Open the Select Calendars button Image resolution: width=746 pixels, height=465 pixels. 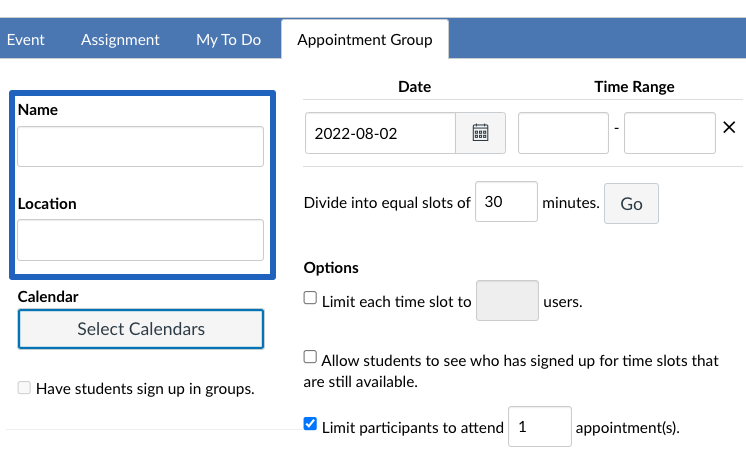tap(141, 329)
